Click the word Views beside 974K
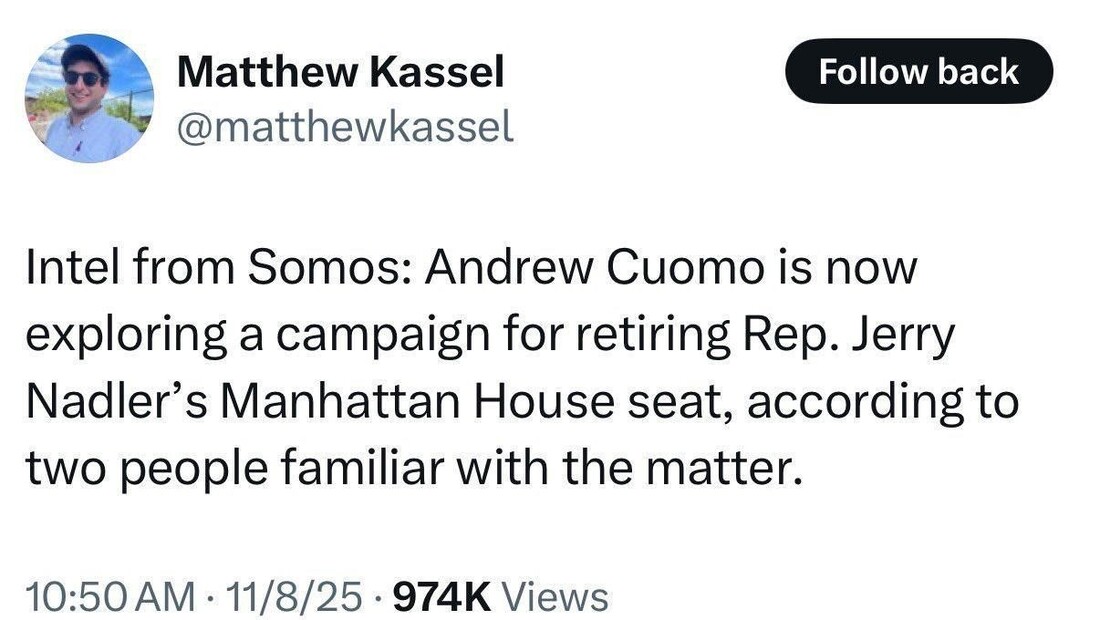 pos(554,597)
